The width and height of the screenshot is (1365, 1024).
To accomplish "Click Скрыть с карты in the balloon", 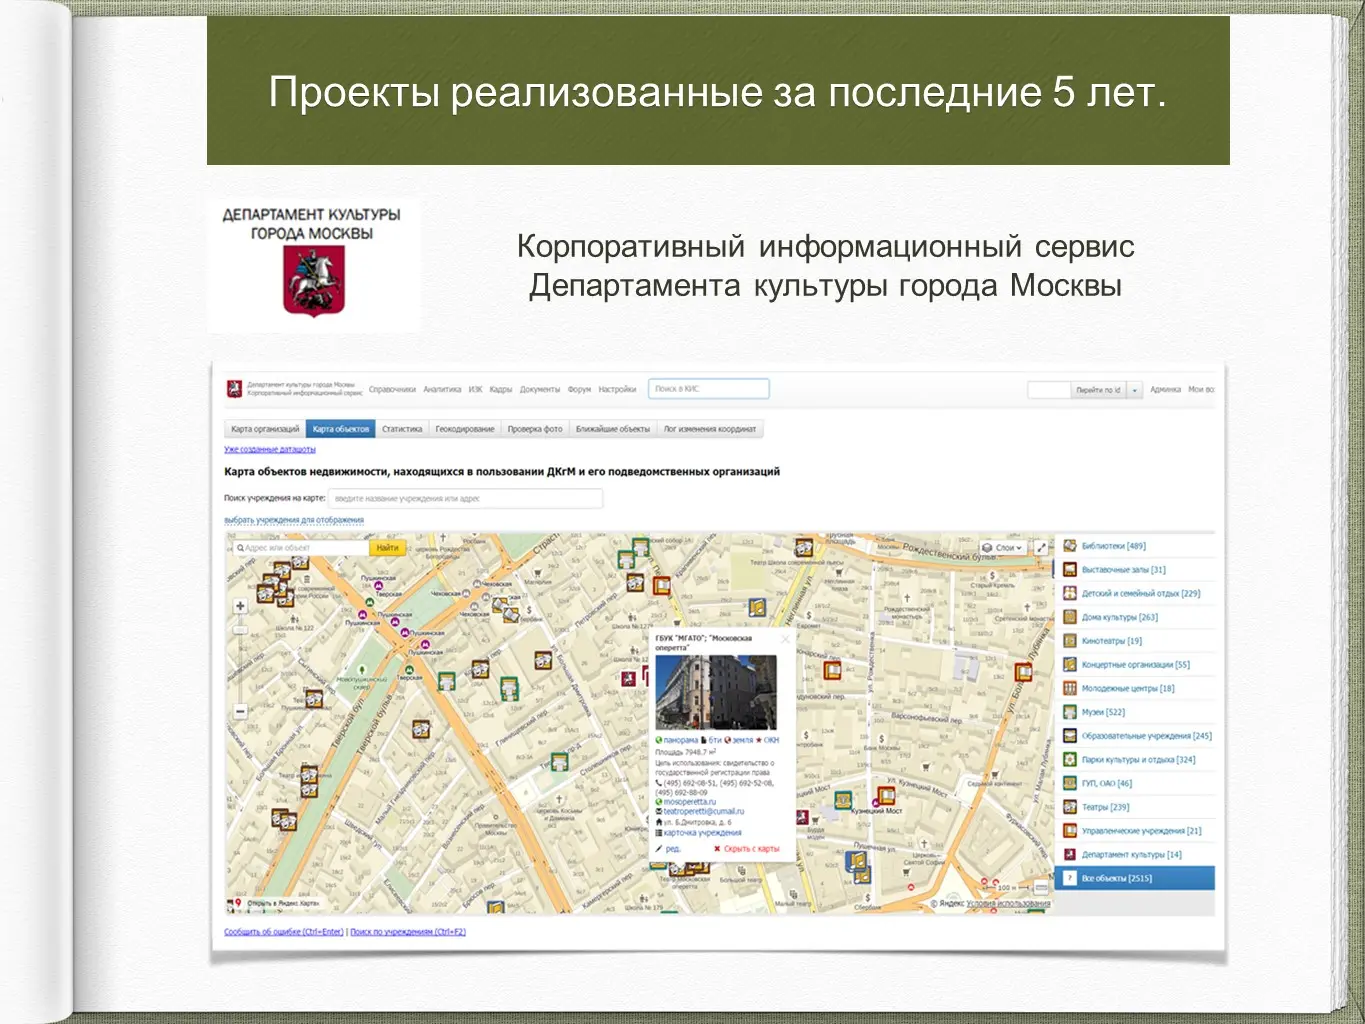I will tap(751, 849).
